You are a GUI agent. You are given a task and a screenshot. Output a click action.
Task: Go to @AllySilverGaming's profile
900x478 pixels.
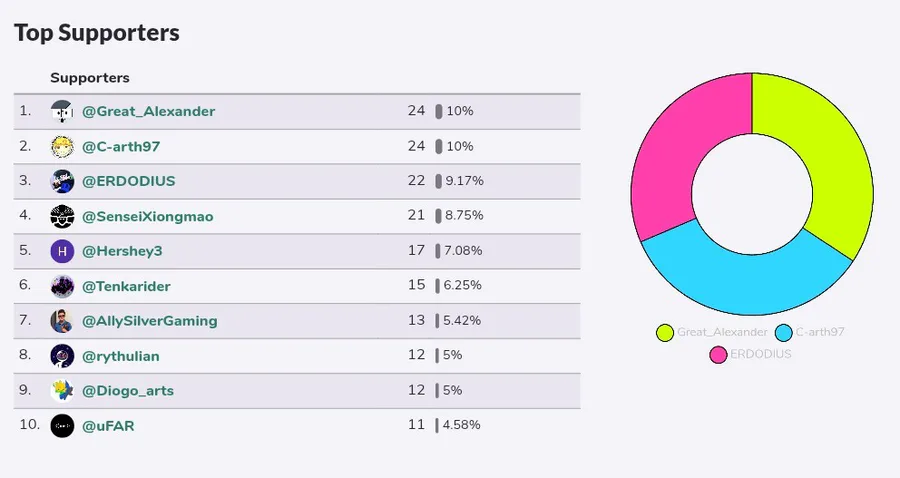pos(149,321)
